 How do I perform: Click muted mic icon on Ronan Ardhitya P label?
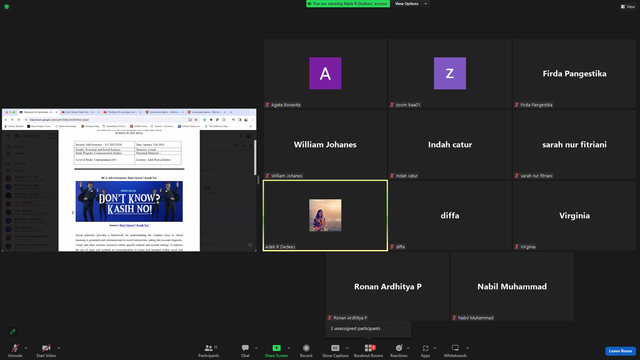pyautogui.click(x=330, y=318)
